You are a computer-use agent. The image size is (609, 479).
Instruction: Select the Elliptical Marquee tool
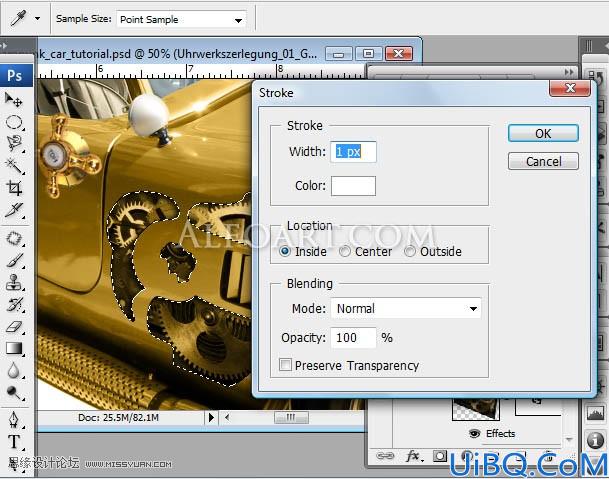[x=14, y=122]
